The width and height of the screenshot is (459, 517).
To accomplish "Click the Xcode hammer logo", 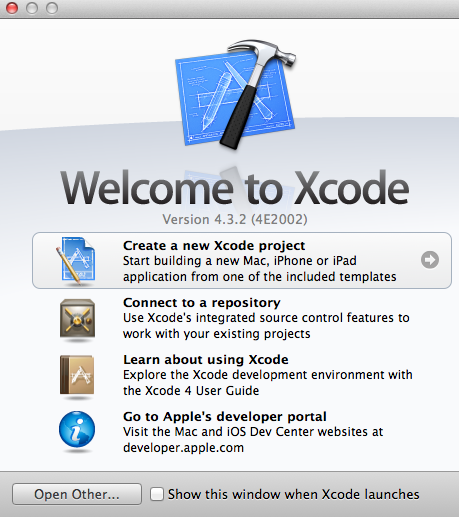I will coord(235,95).
